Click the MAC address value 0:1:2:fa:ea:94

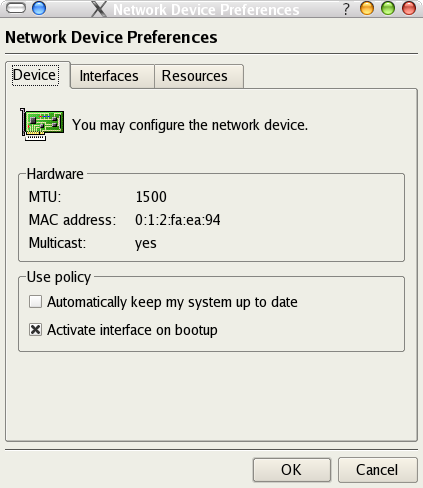pos(178,220)
